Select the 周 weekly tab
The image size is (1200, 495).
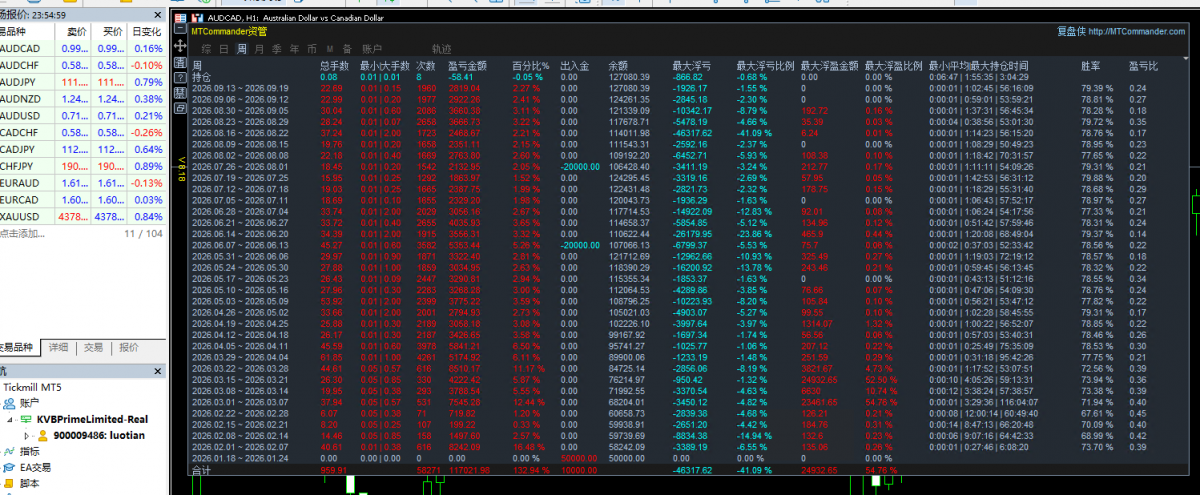[241, 48]
